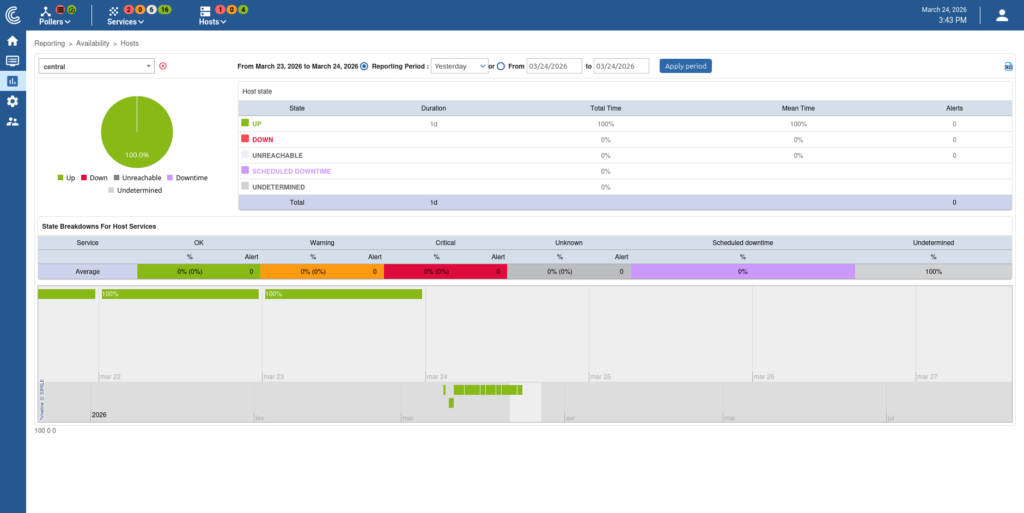Select the From date range radio button

click(x=501, y=66)
